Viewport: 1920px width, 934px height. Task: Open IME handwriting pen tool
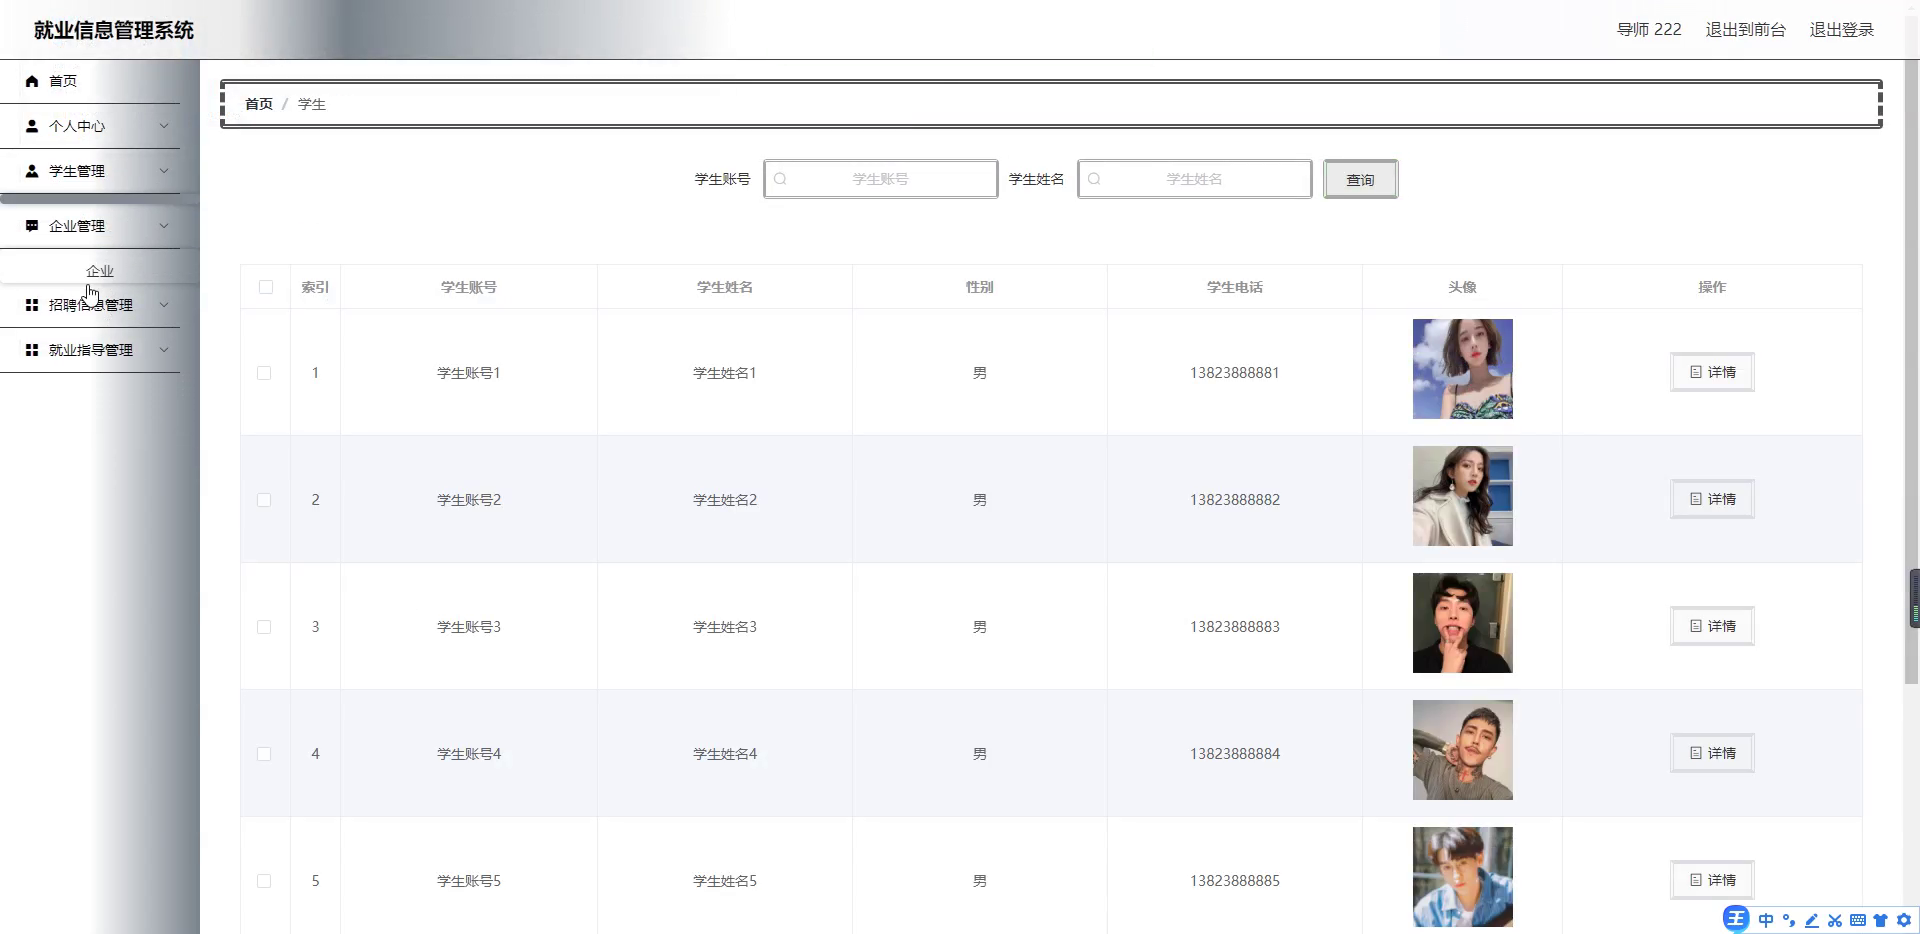pos(1812,920)
